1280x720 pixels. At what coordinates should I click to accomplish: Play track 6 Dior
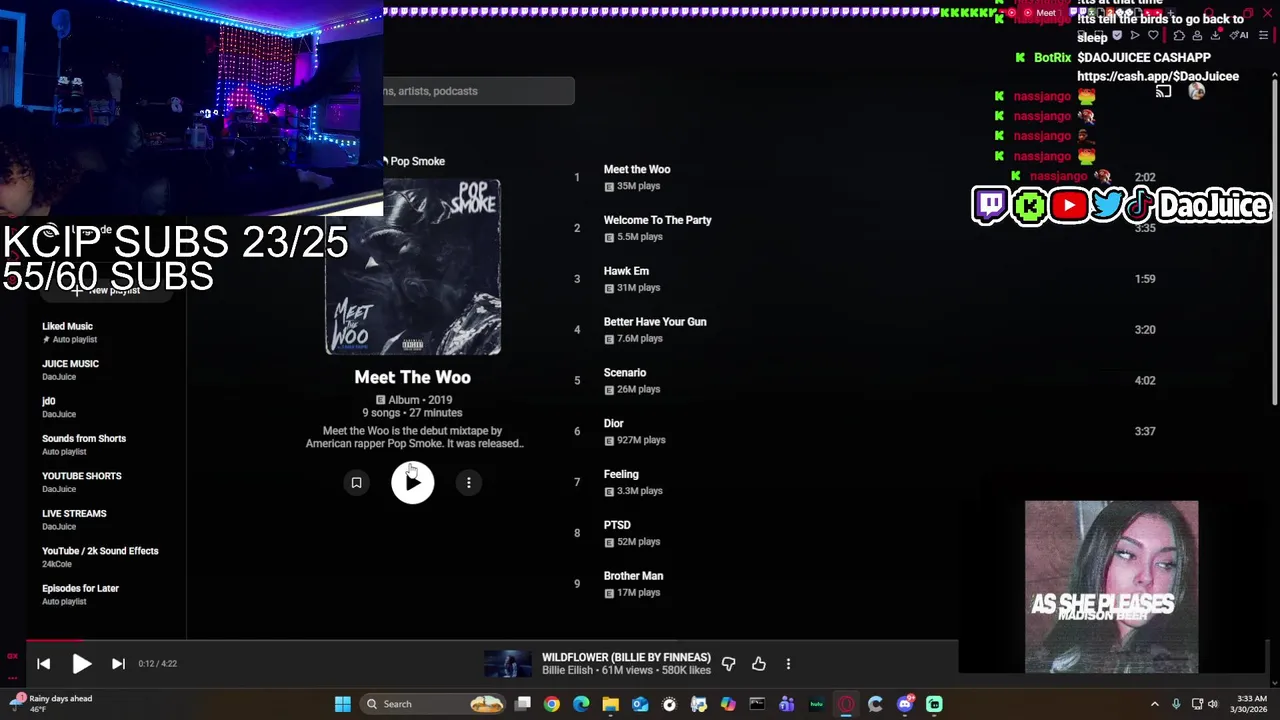tap(613, 424)
